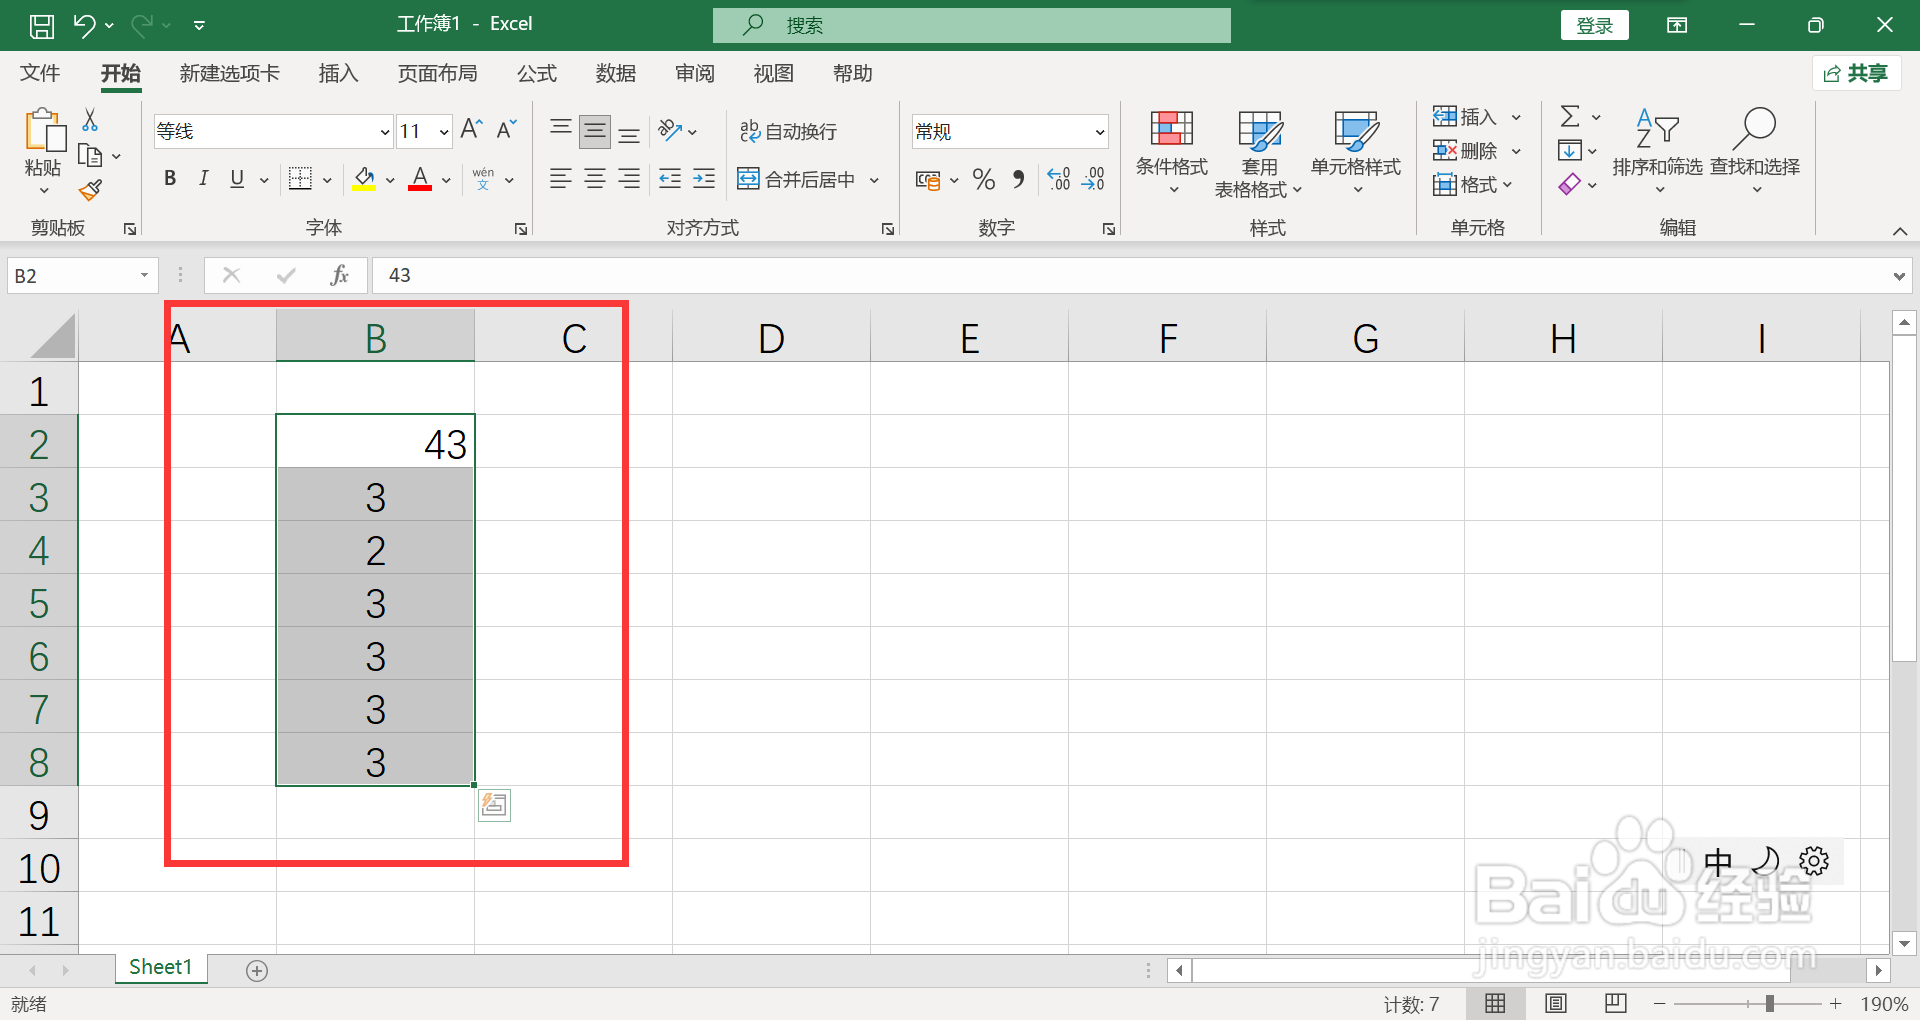Screen dimensions: 1920x1020
Task: Click increase decimal icon
Action: 1059,180
